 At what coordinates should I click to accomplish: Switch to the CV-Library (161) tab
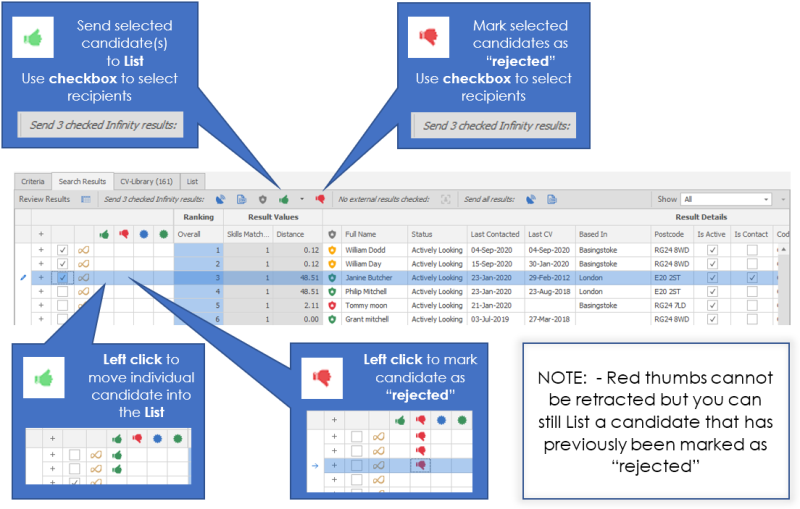[146, 182]
